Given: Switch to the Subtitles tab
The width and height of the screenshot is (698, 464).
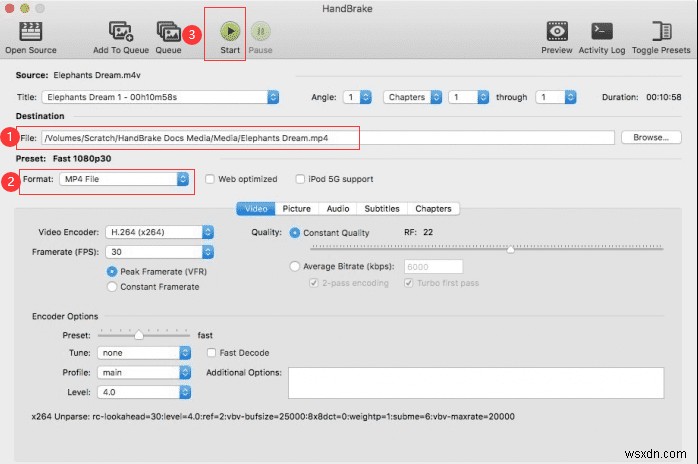Looking at the screenshot, I should coord(382,208).
